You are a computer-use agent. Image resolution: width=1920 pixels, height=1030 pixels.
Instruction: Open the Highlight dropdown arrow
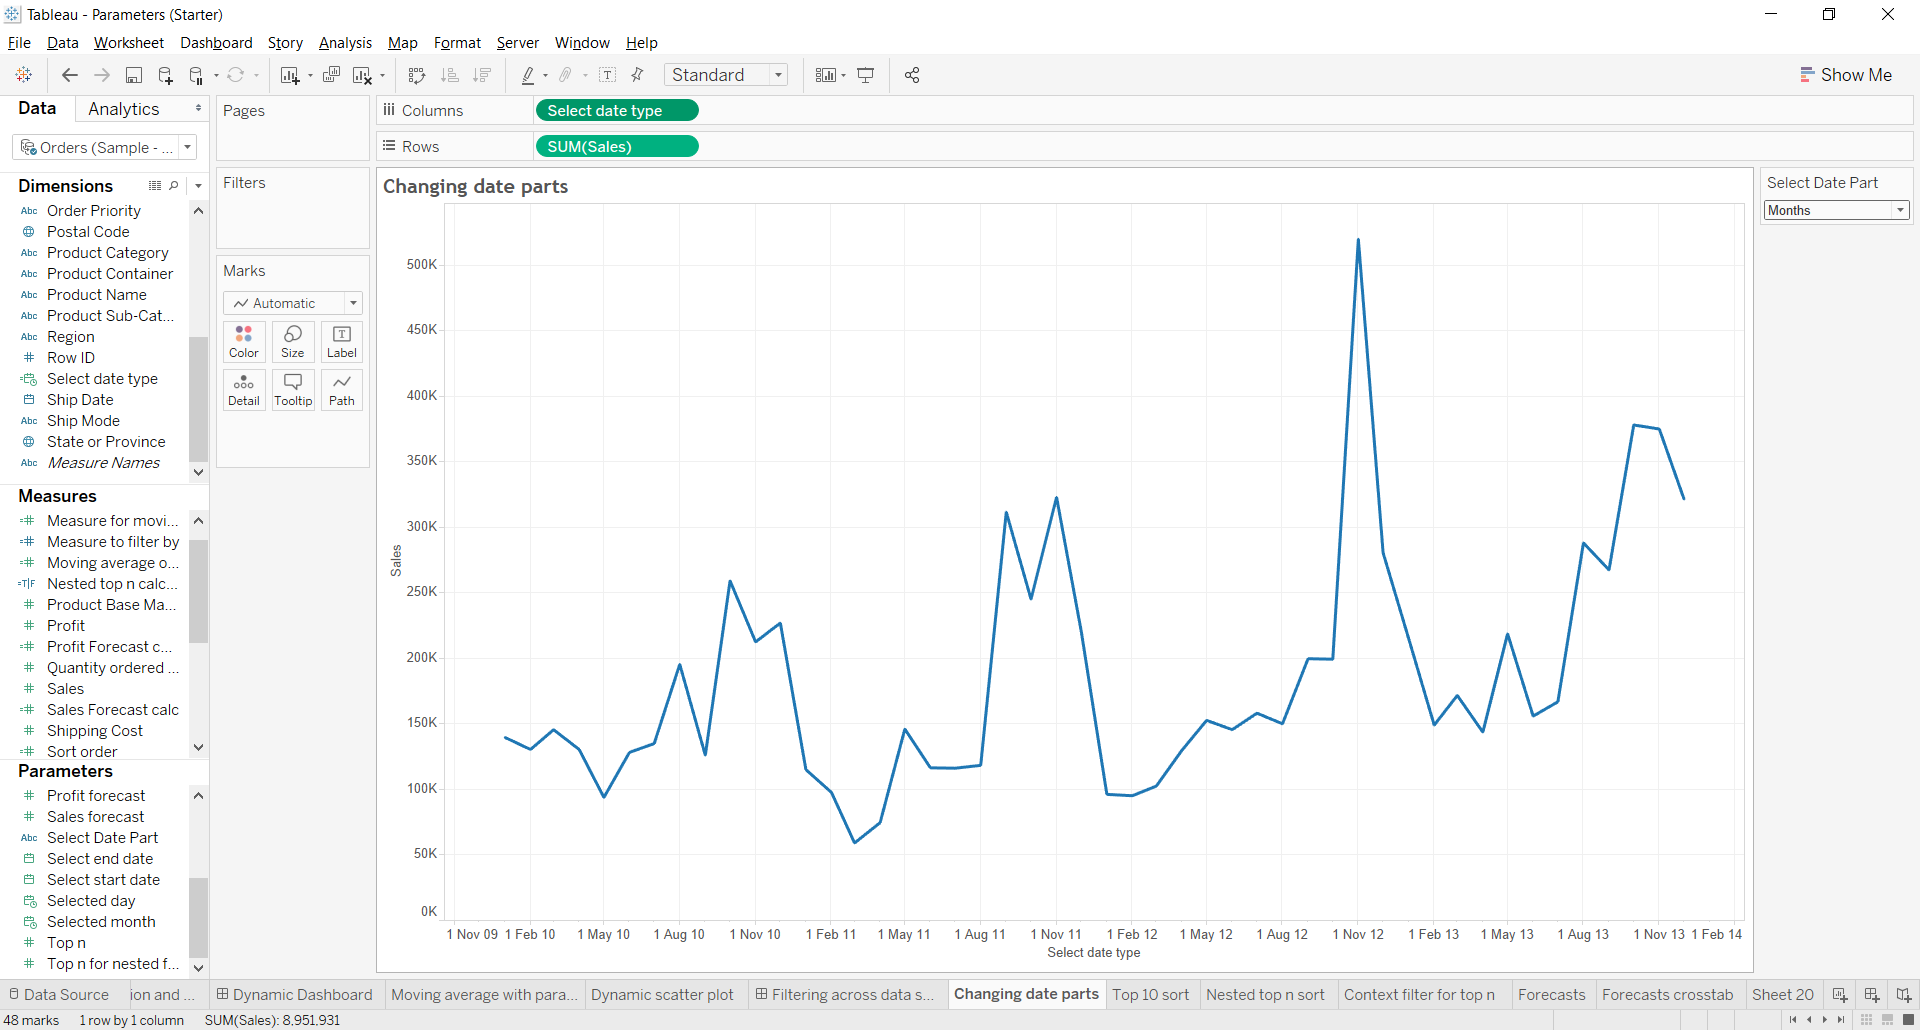coord(545,76)
